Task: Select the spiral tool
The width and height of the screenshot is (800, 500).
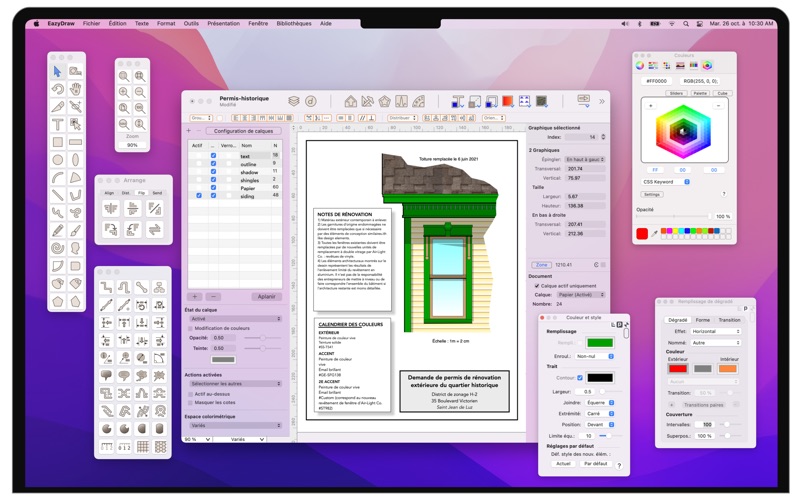Action: pyautogui.click(x=58, y=248)
